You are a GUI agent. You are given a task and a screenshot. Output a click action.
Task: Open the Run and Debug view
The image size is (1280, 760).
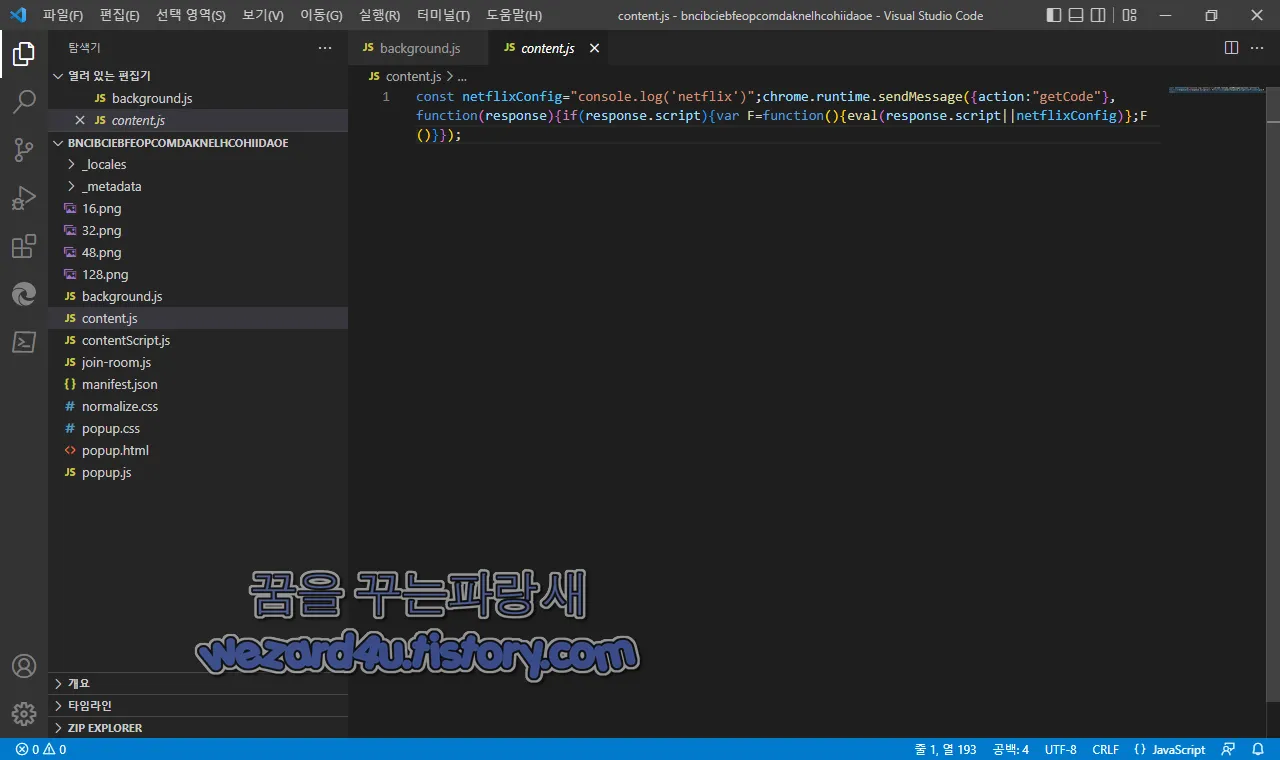22,197
